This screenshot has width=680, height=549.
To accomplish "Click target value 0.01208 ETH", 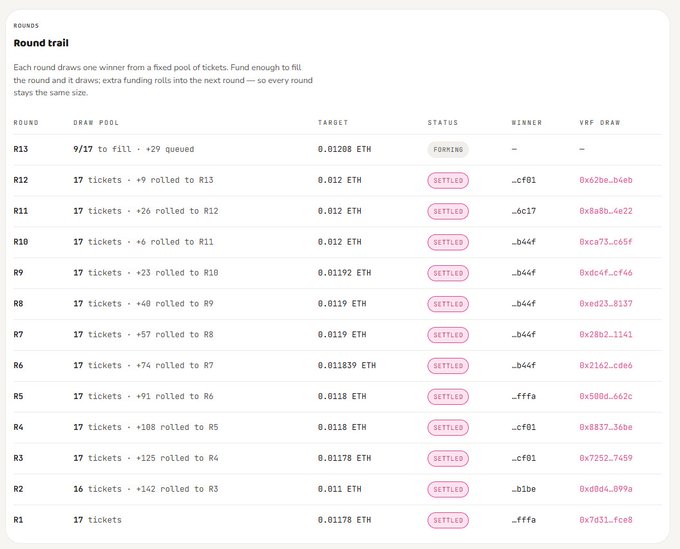I will [344, 149].
